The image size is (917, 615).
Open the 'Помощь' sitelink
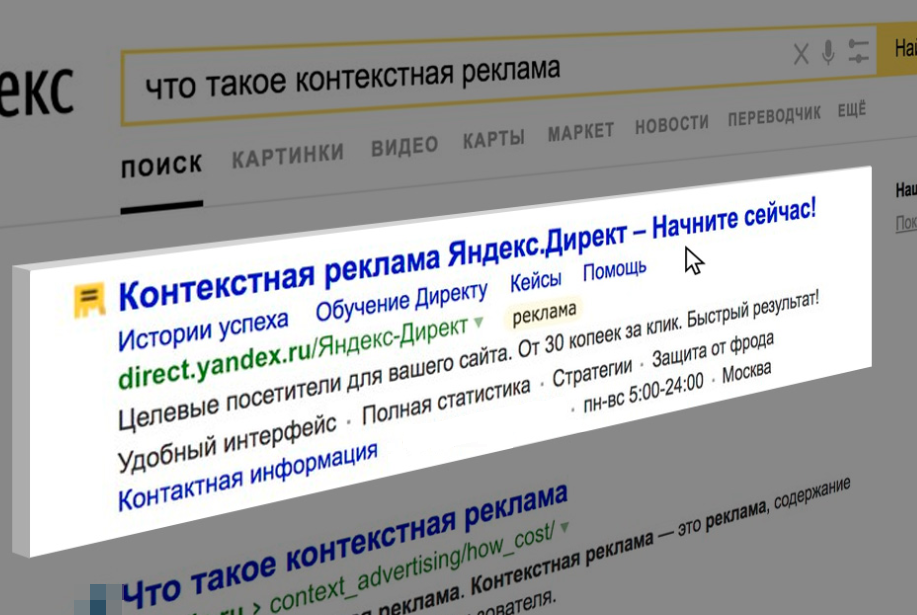(x=615, y=270)
